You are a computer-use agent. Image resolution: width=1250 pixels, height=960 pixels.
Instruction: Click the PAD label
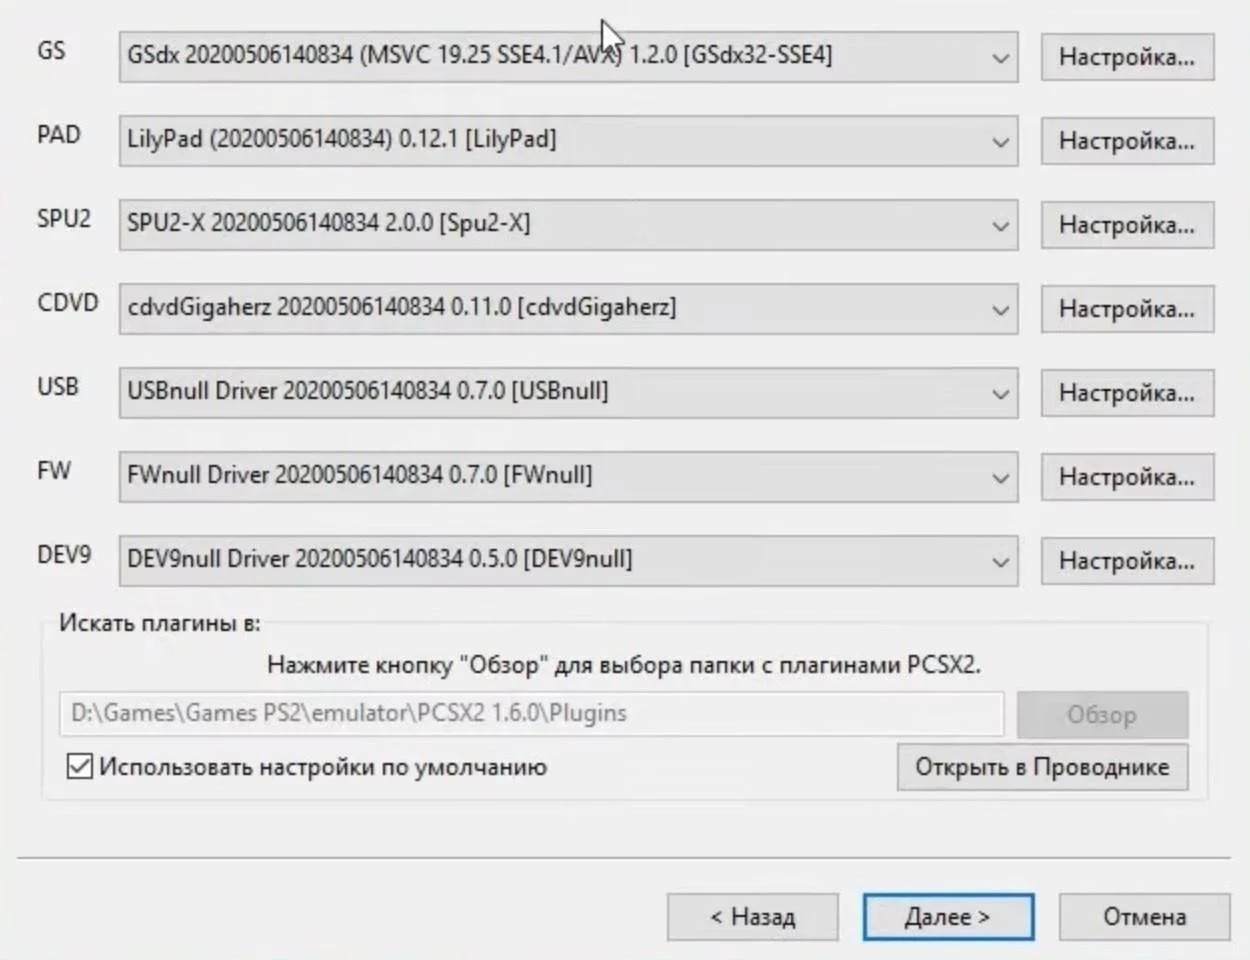pyautogui.click(x=59, y=134)
